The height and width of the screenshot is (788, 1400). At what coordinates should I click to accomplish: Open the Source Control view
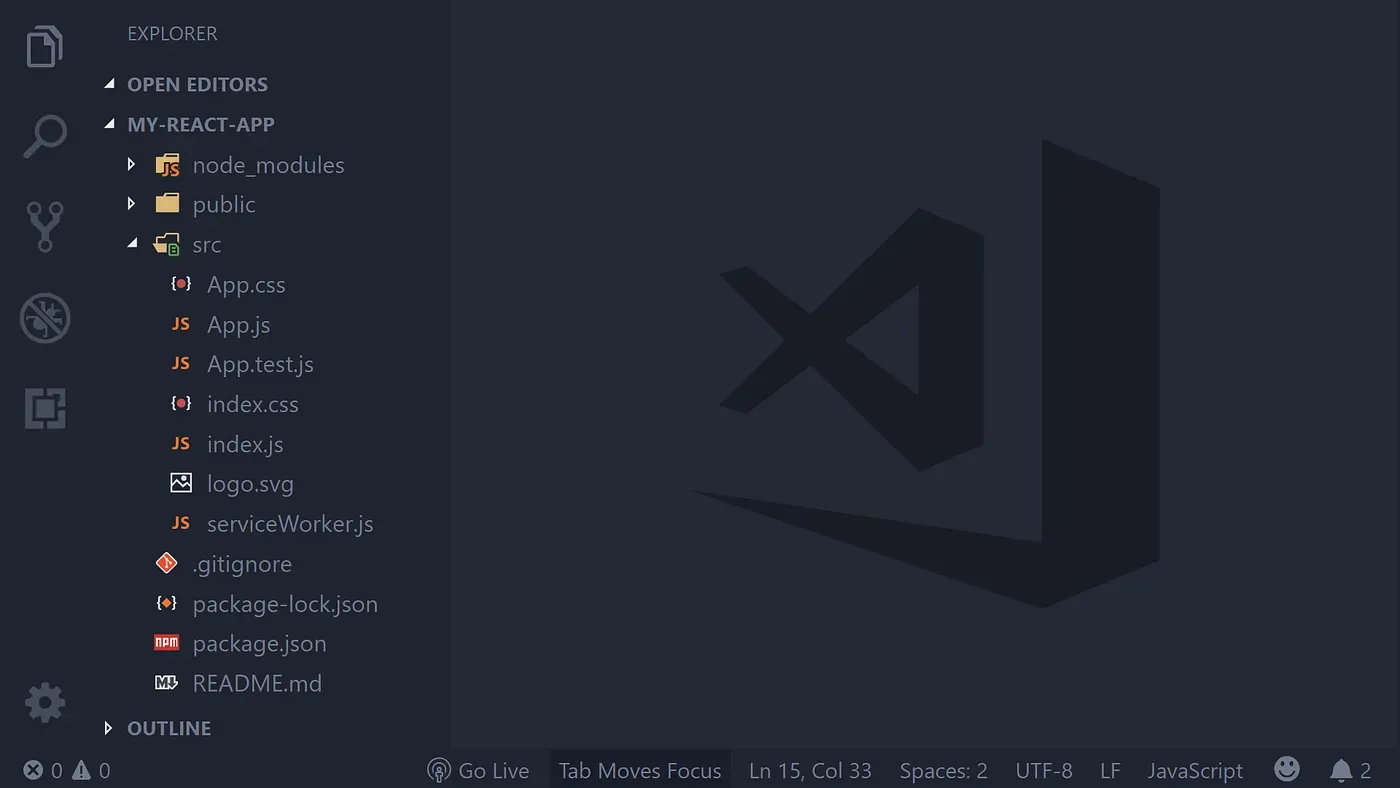[x=45, y=227]
